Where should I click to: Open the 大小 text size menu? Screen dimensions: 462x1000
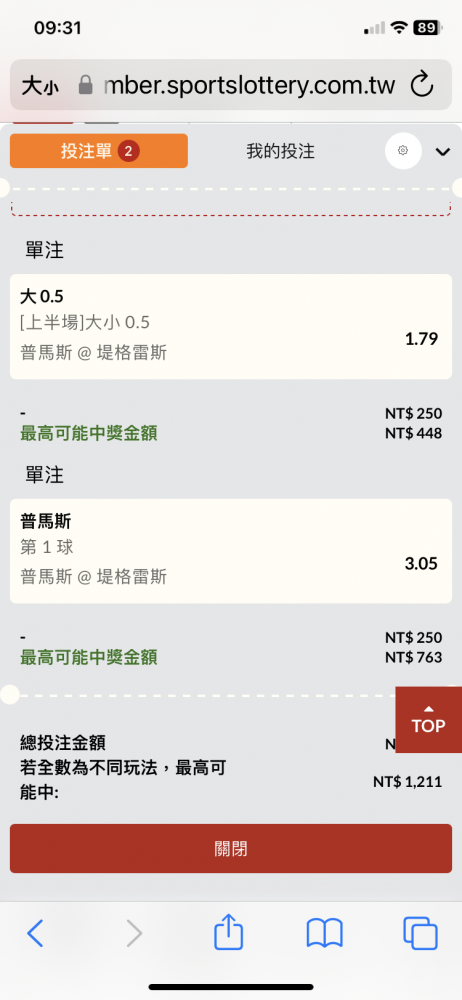coord(40,85)
